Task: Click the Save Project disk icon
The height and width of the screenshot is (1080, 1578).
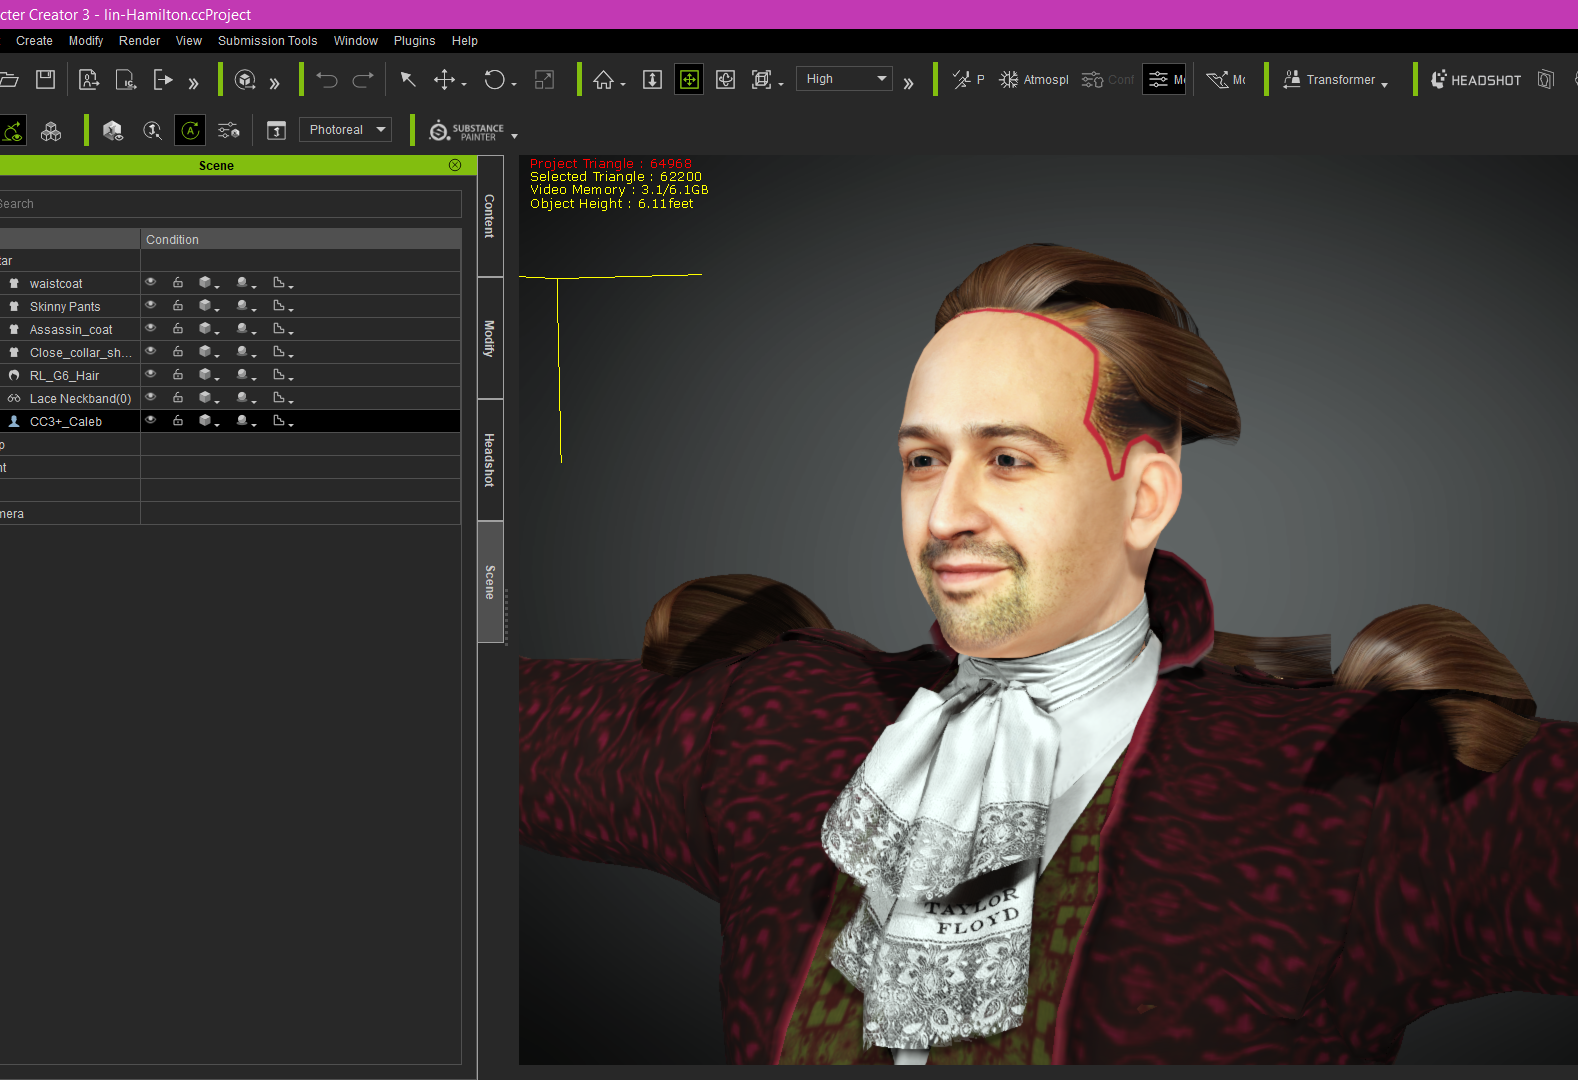Action: click(45, 80)
